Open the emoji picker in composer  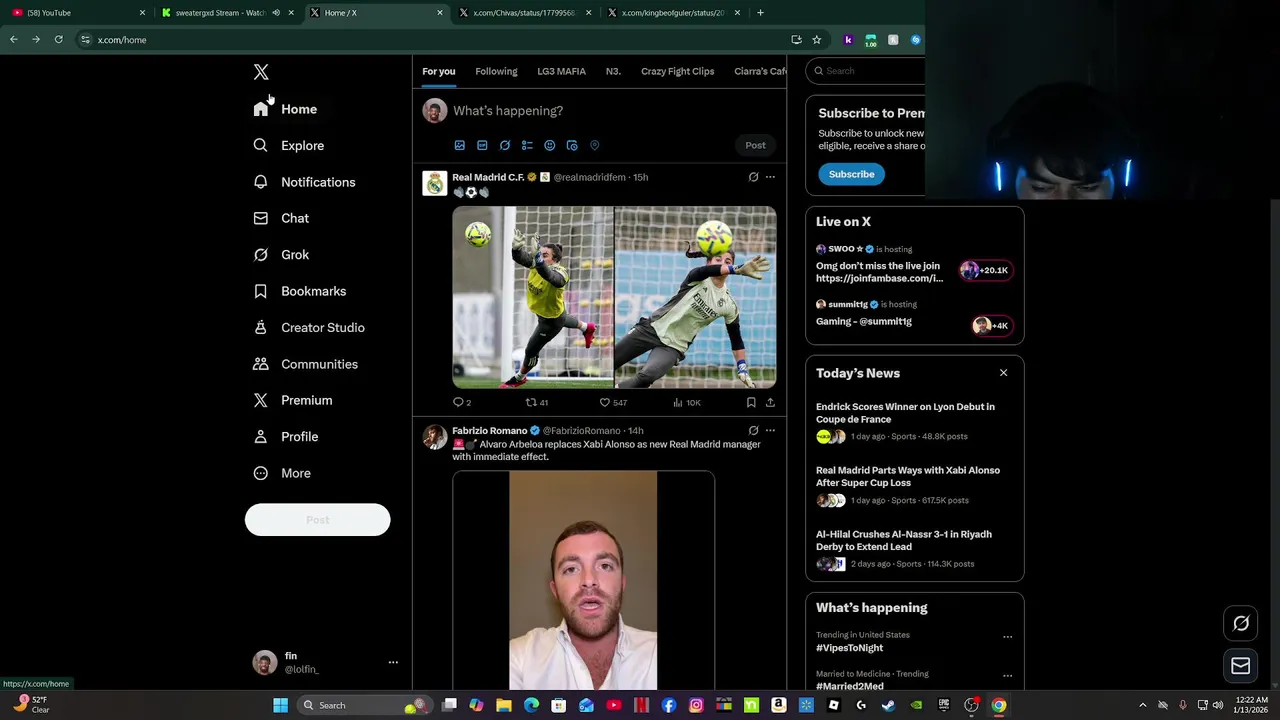[549, 145]
